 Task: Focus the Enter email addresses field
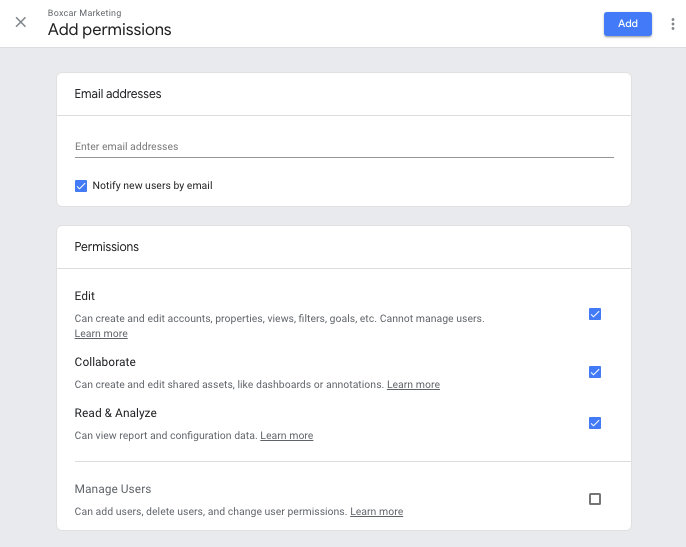click(x=343, y=147)
